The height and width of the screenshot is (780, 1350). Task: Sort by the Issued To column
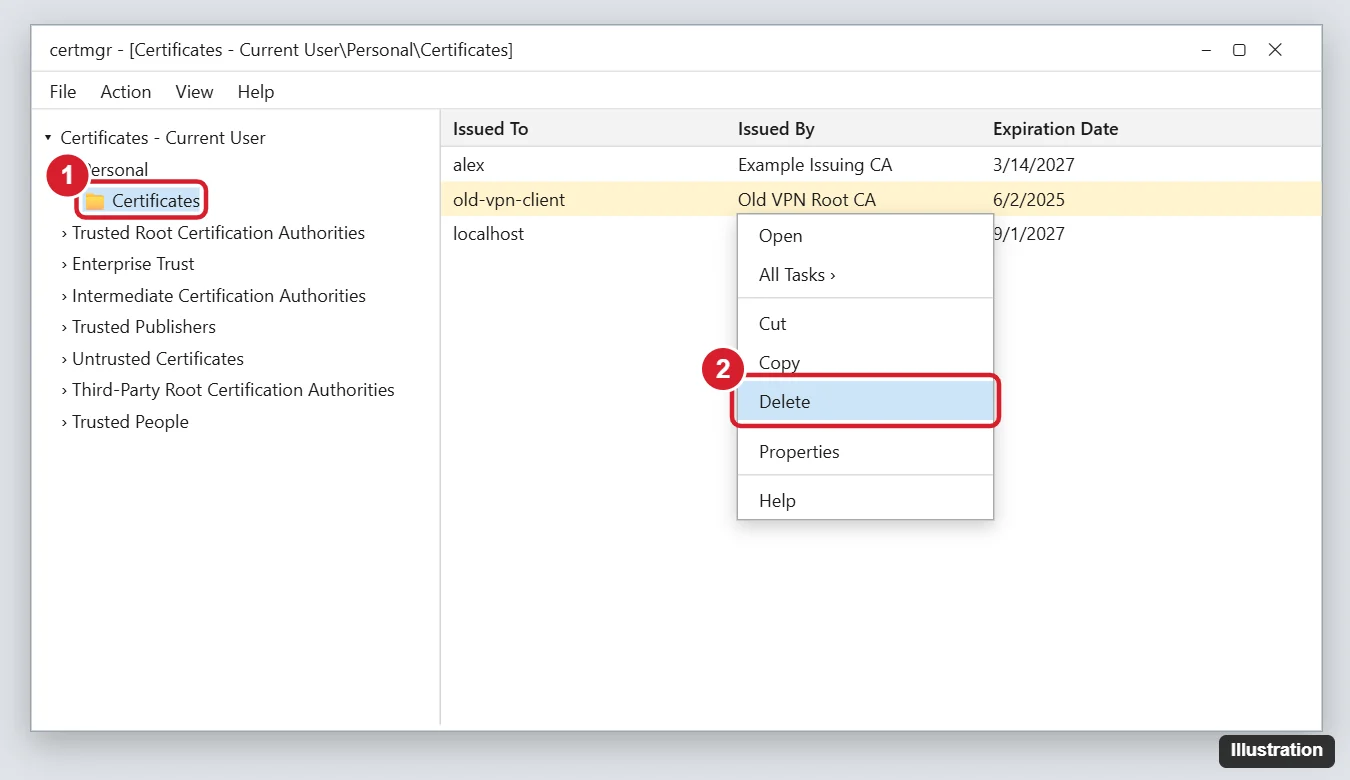490,129
